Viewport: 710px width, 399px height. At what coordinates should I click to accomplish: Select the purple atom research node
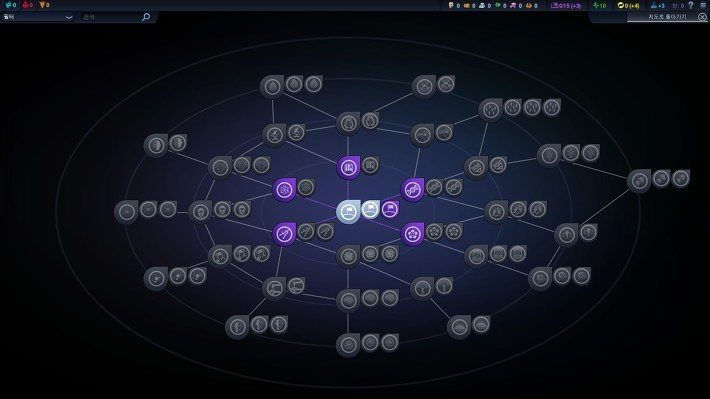(284, 189)
